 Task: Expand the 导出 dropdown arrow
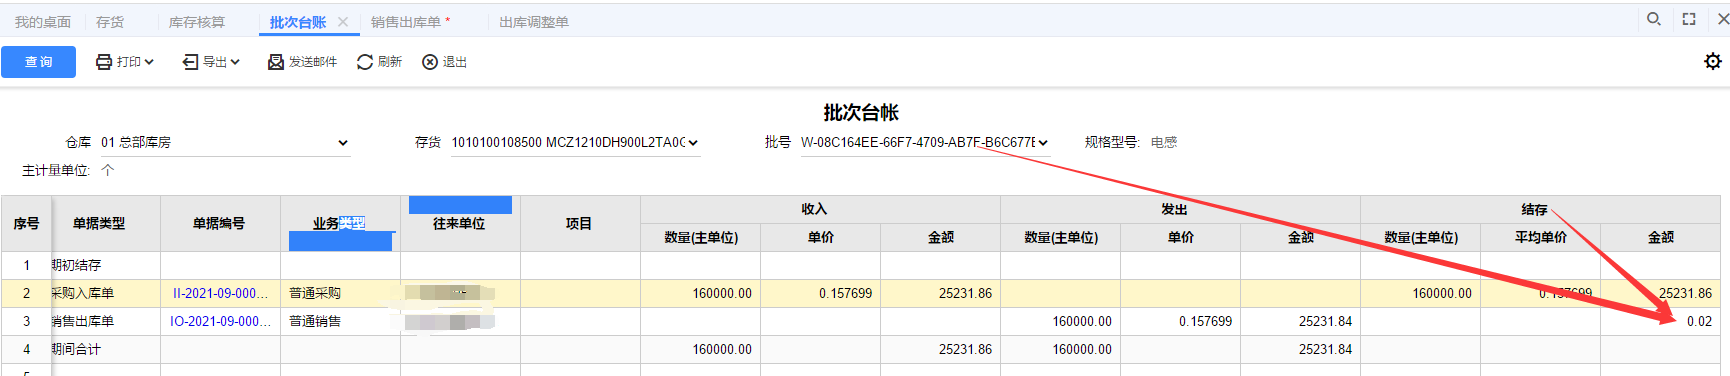235,62
